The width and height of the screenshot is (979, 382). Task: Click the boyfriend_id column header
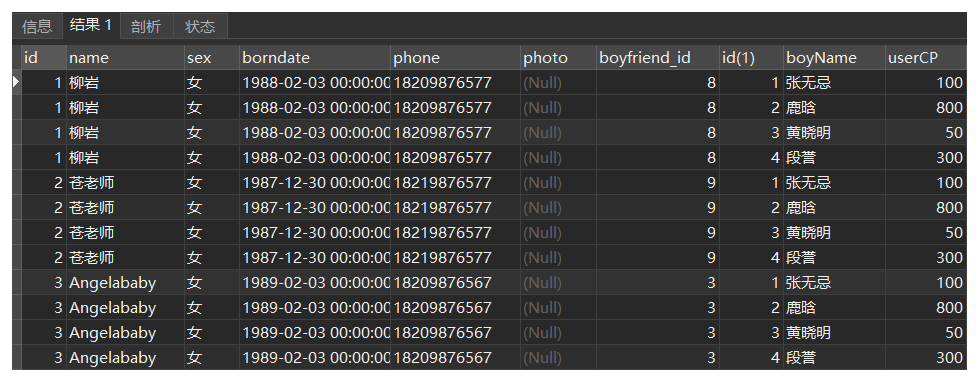pos(657,57)
